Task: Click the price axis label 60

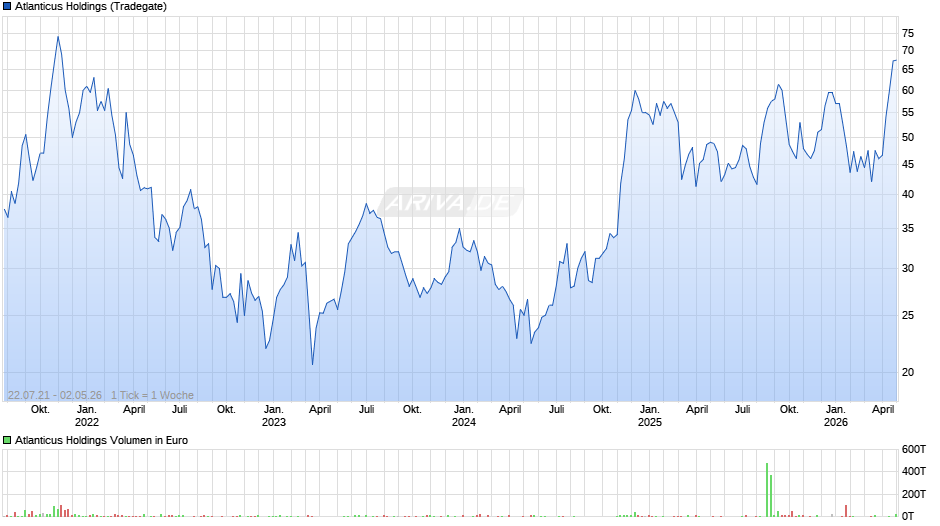Action: (908, 91)
